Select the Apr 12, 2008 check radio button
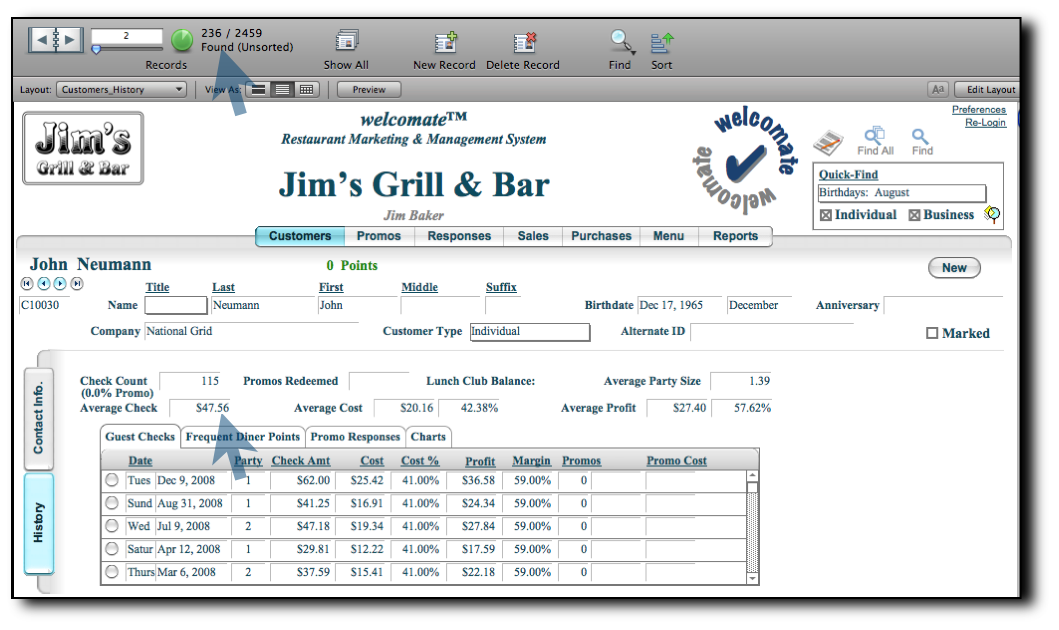Screen dimensions: 1059x630 click(112, 549)
